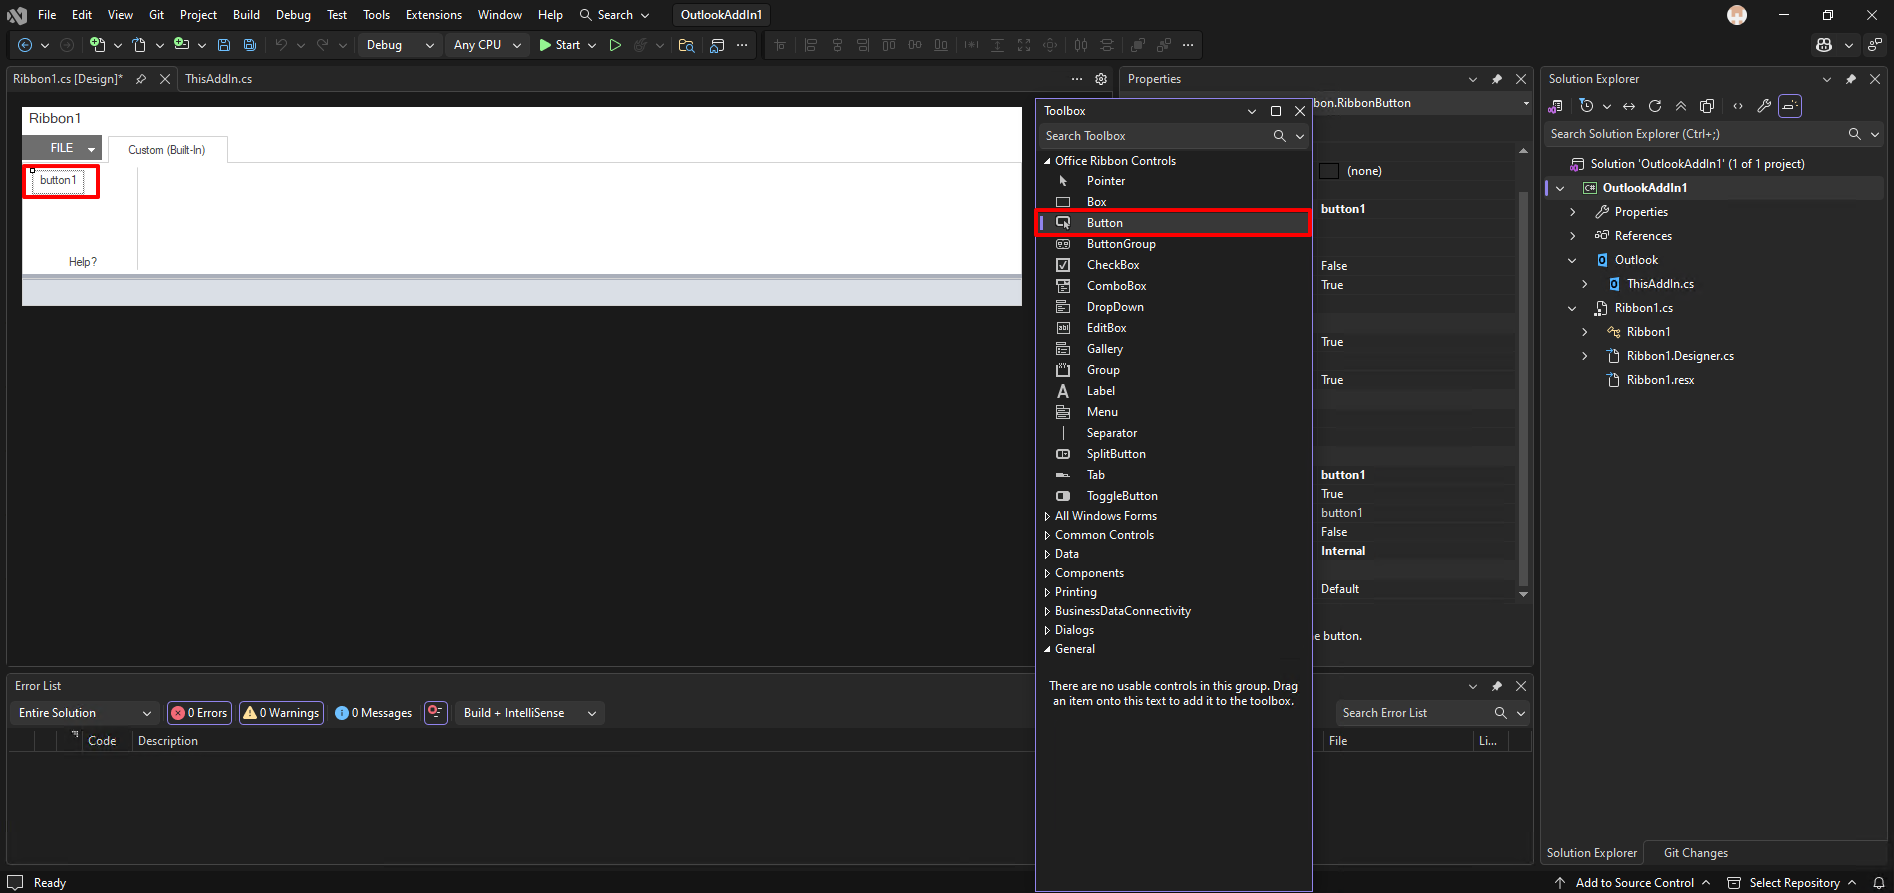This screenshot has width=1894, height=893.
Task: Click the Error List pin icon
Action: tap(1497, 686)
